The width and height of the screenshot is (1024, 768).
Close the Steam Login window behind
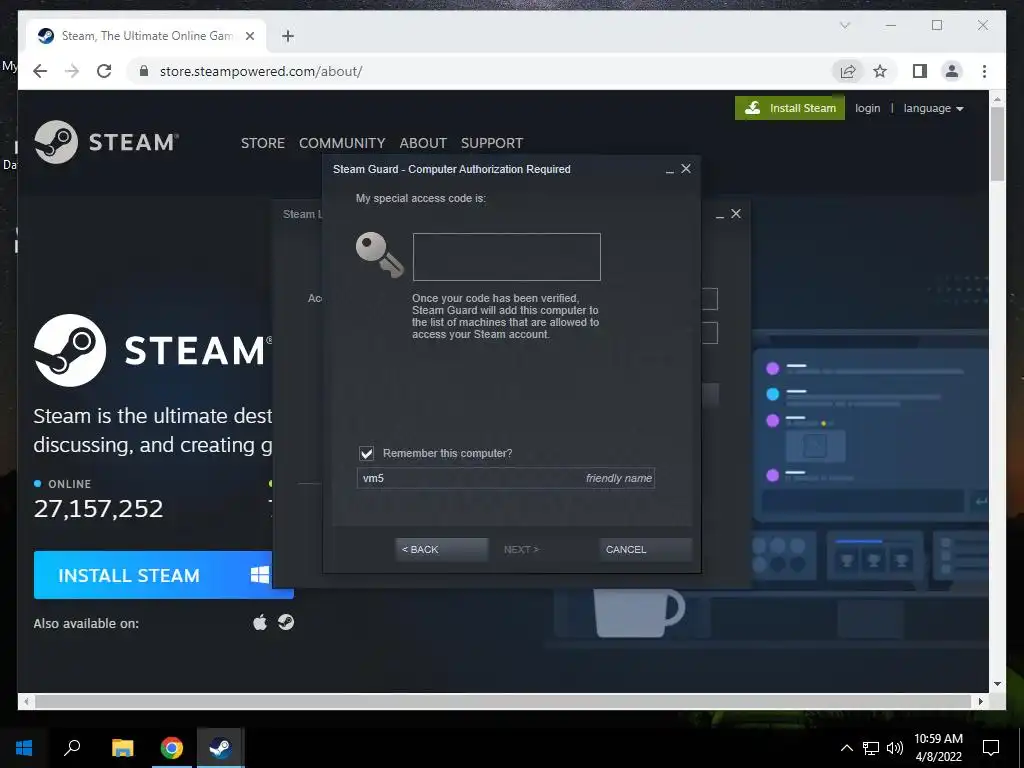click(736, 214)
